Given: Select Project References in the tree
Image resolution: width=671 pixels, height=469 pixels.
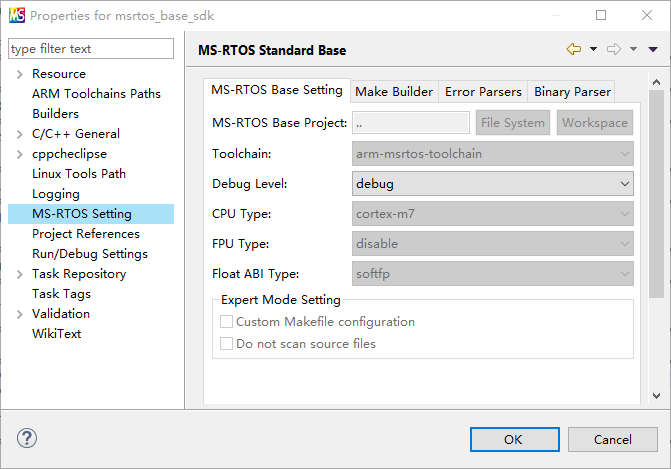Looking at the screenshot, I should pos(86,234).
